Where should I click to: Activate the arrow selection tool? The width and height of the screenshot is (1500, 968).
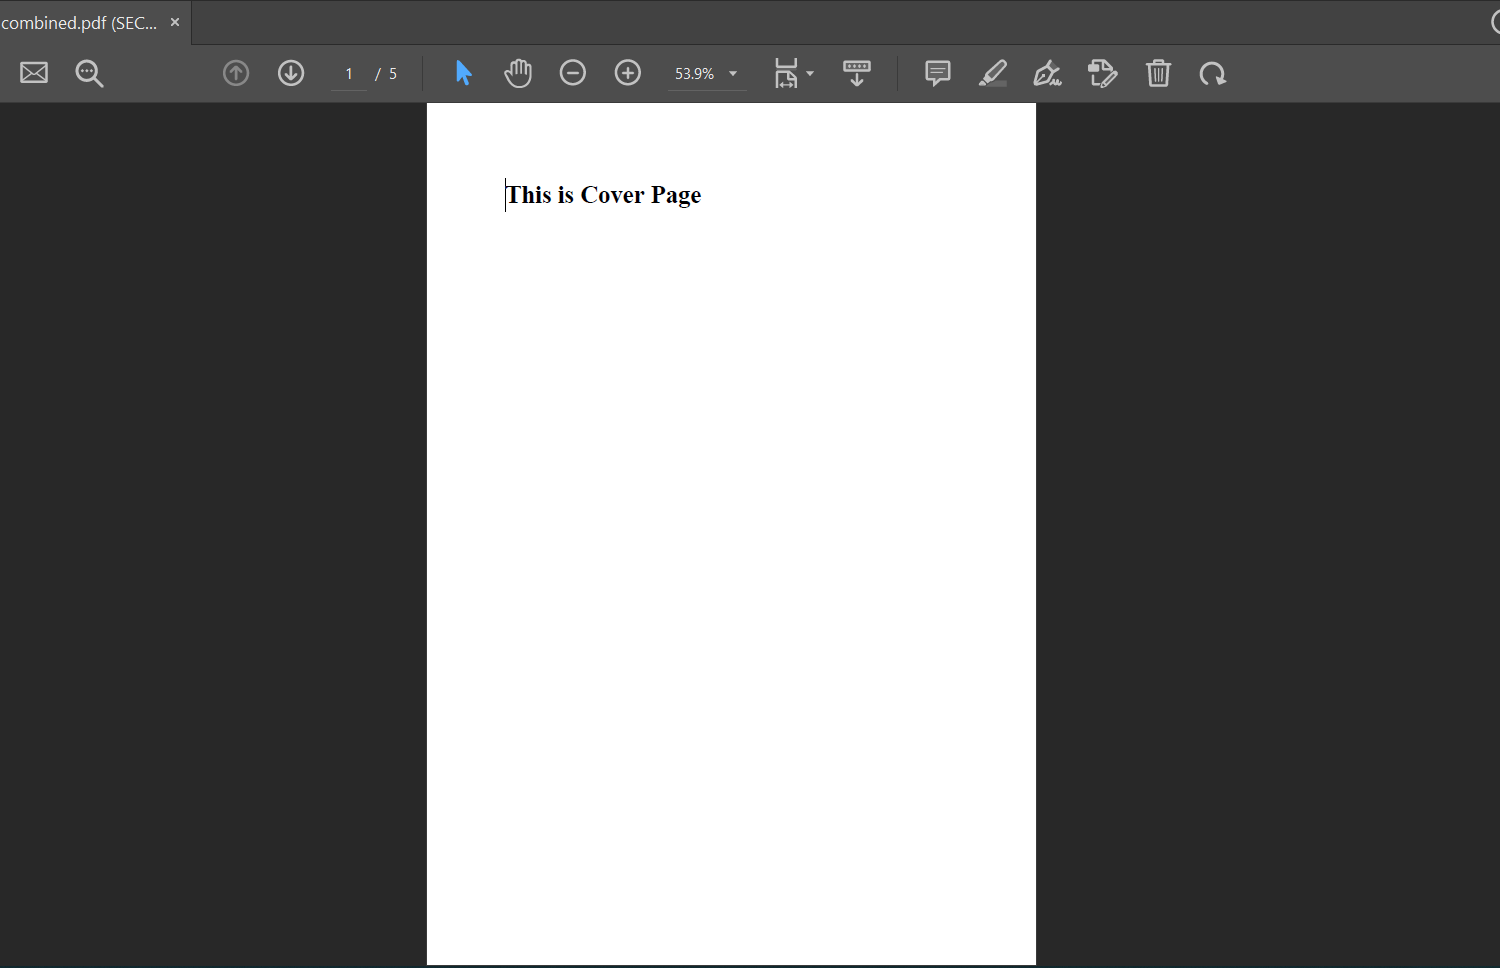(463, 73)
